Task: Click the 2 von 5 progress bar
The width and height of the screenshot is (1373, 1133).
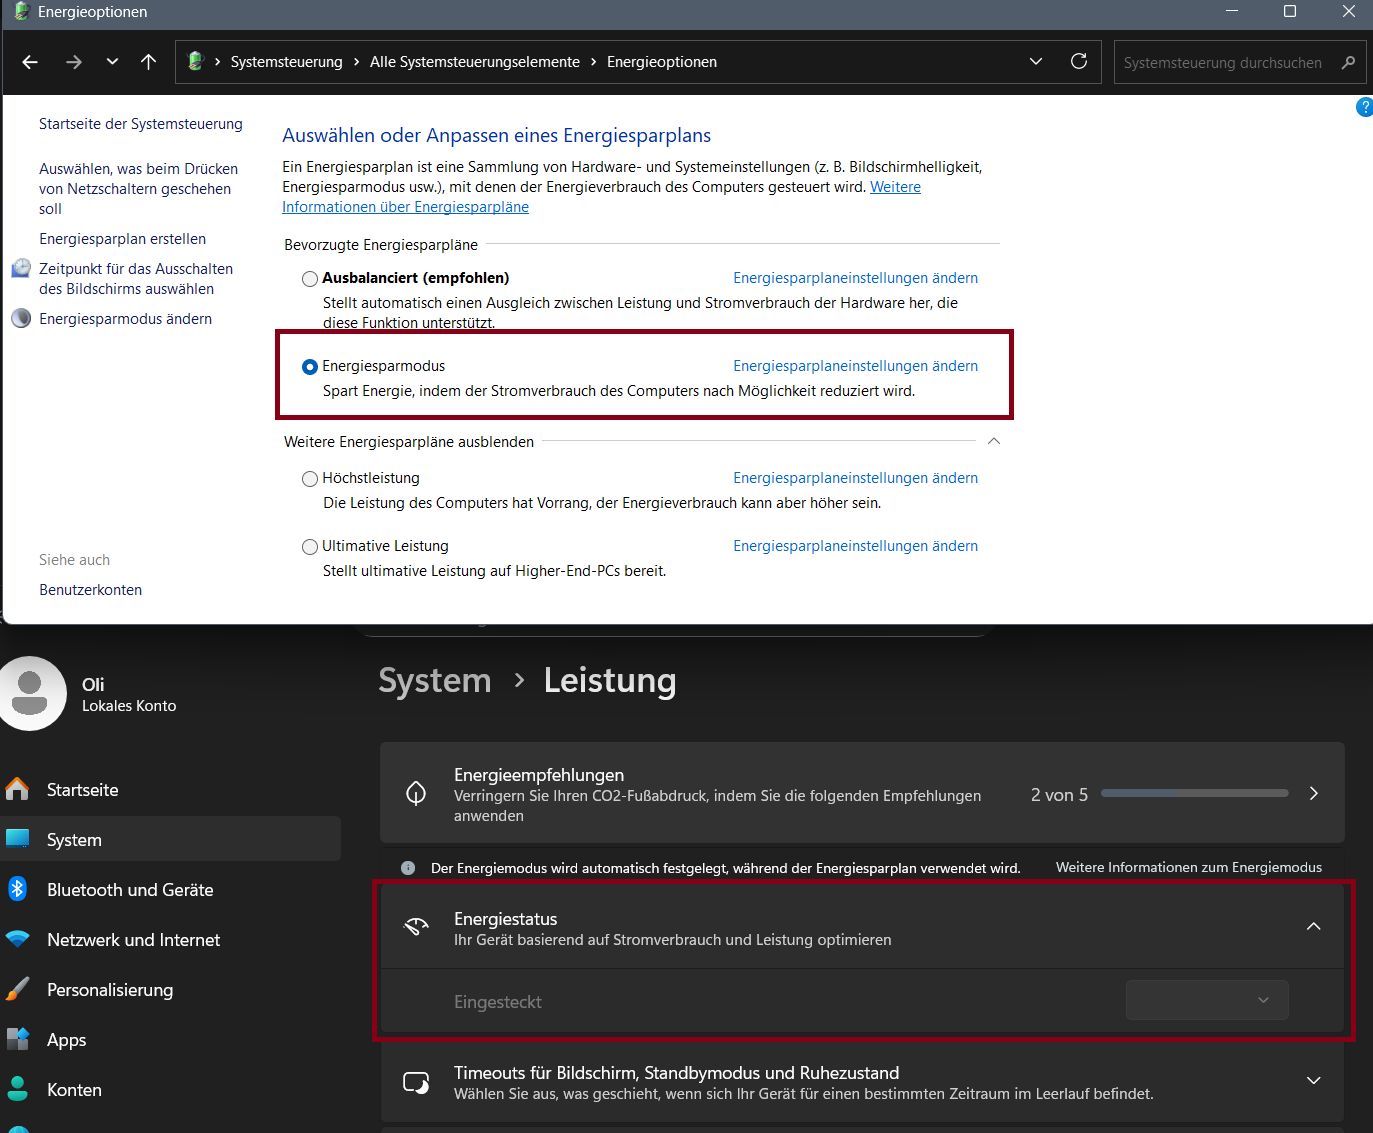Action: pyautogui.click(x=1195, y=793)
